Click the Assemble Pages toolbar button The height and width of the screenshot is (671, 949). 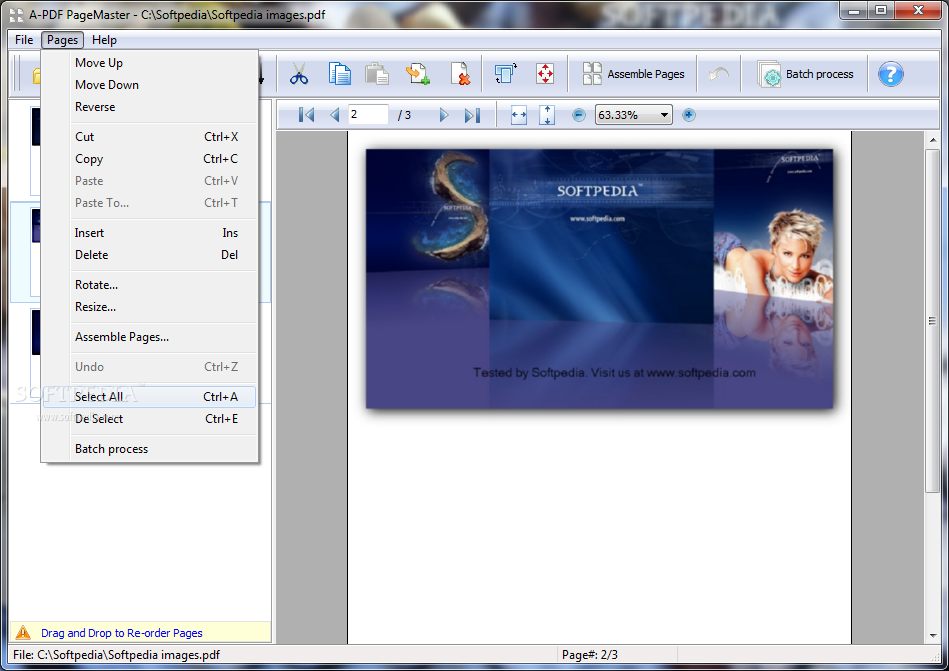point(633,74)
